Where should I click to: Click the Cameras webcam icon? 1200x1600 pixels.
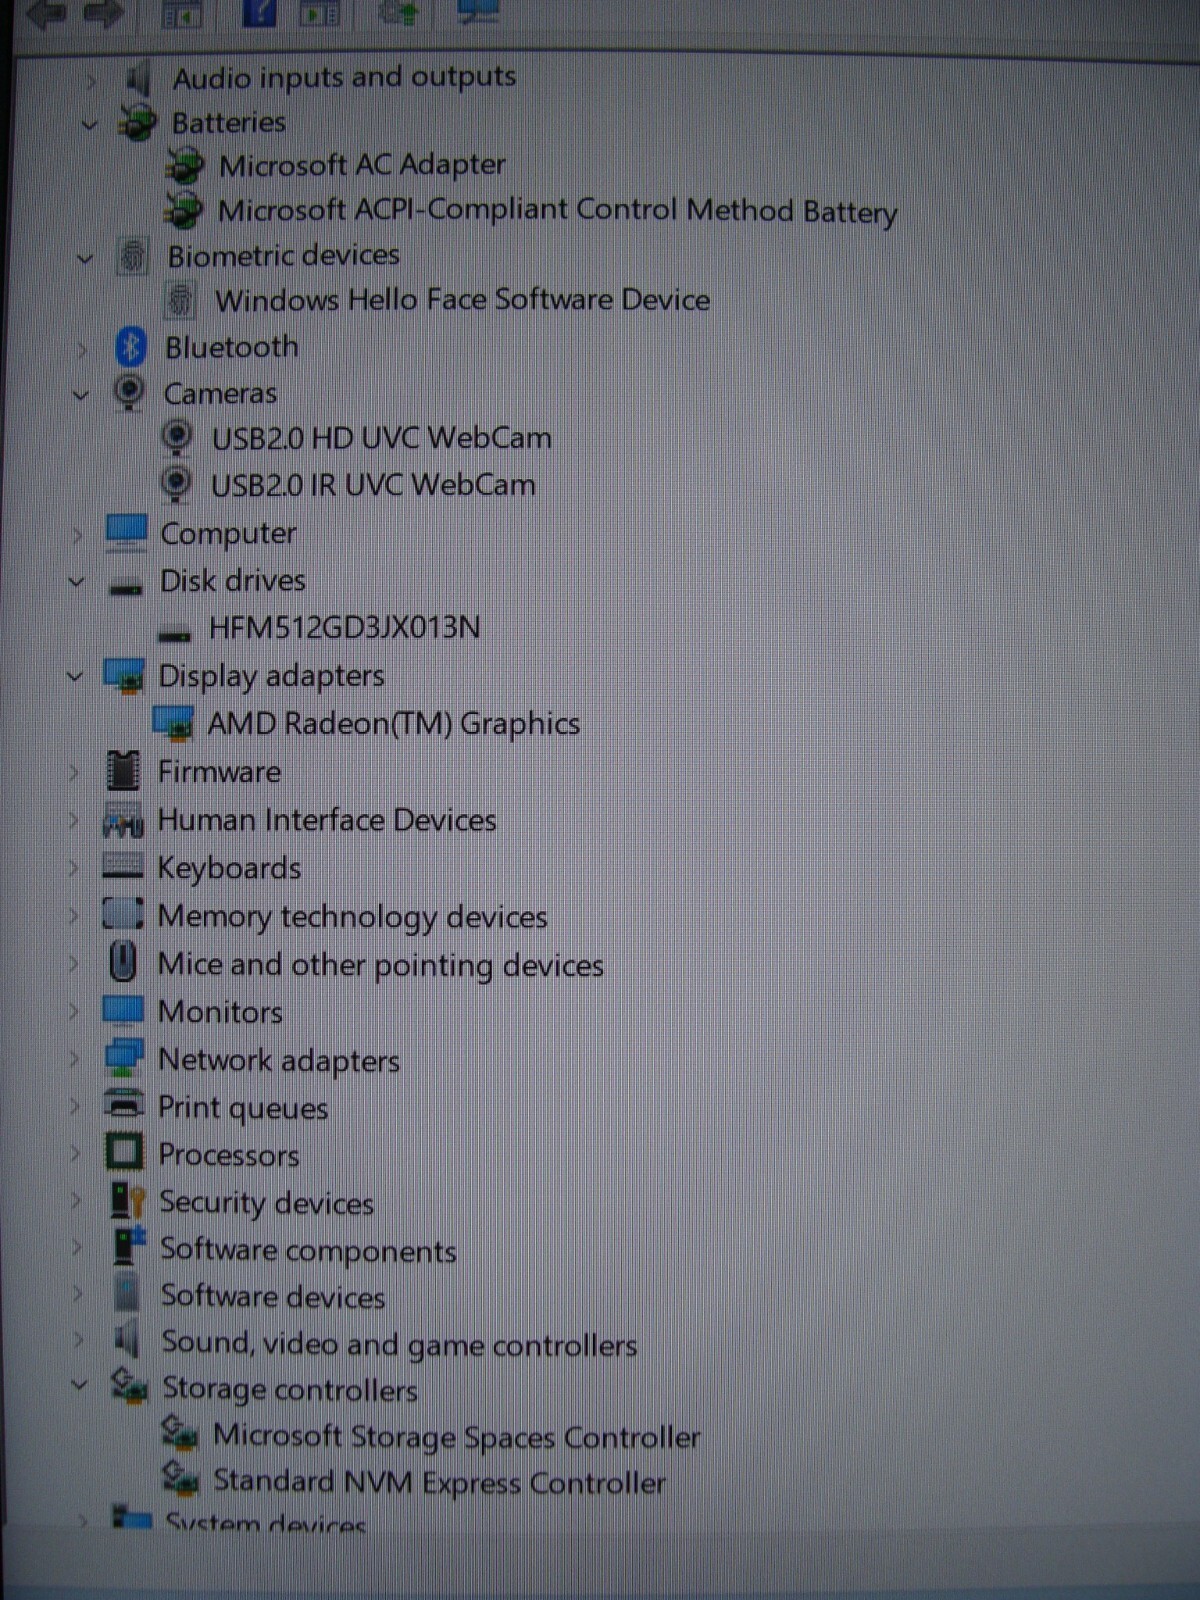[129, 392]
